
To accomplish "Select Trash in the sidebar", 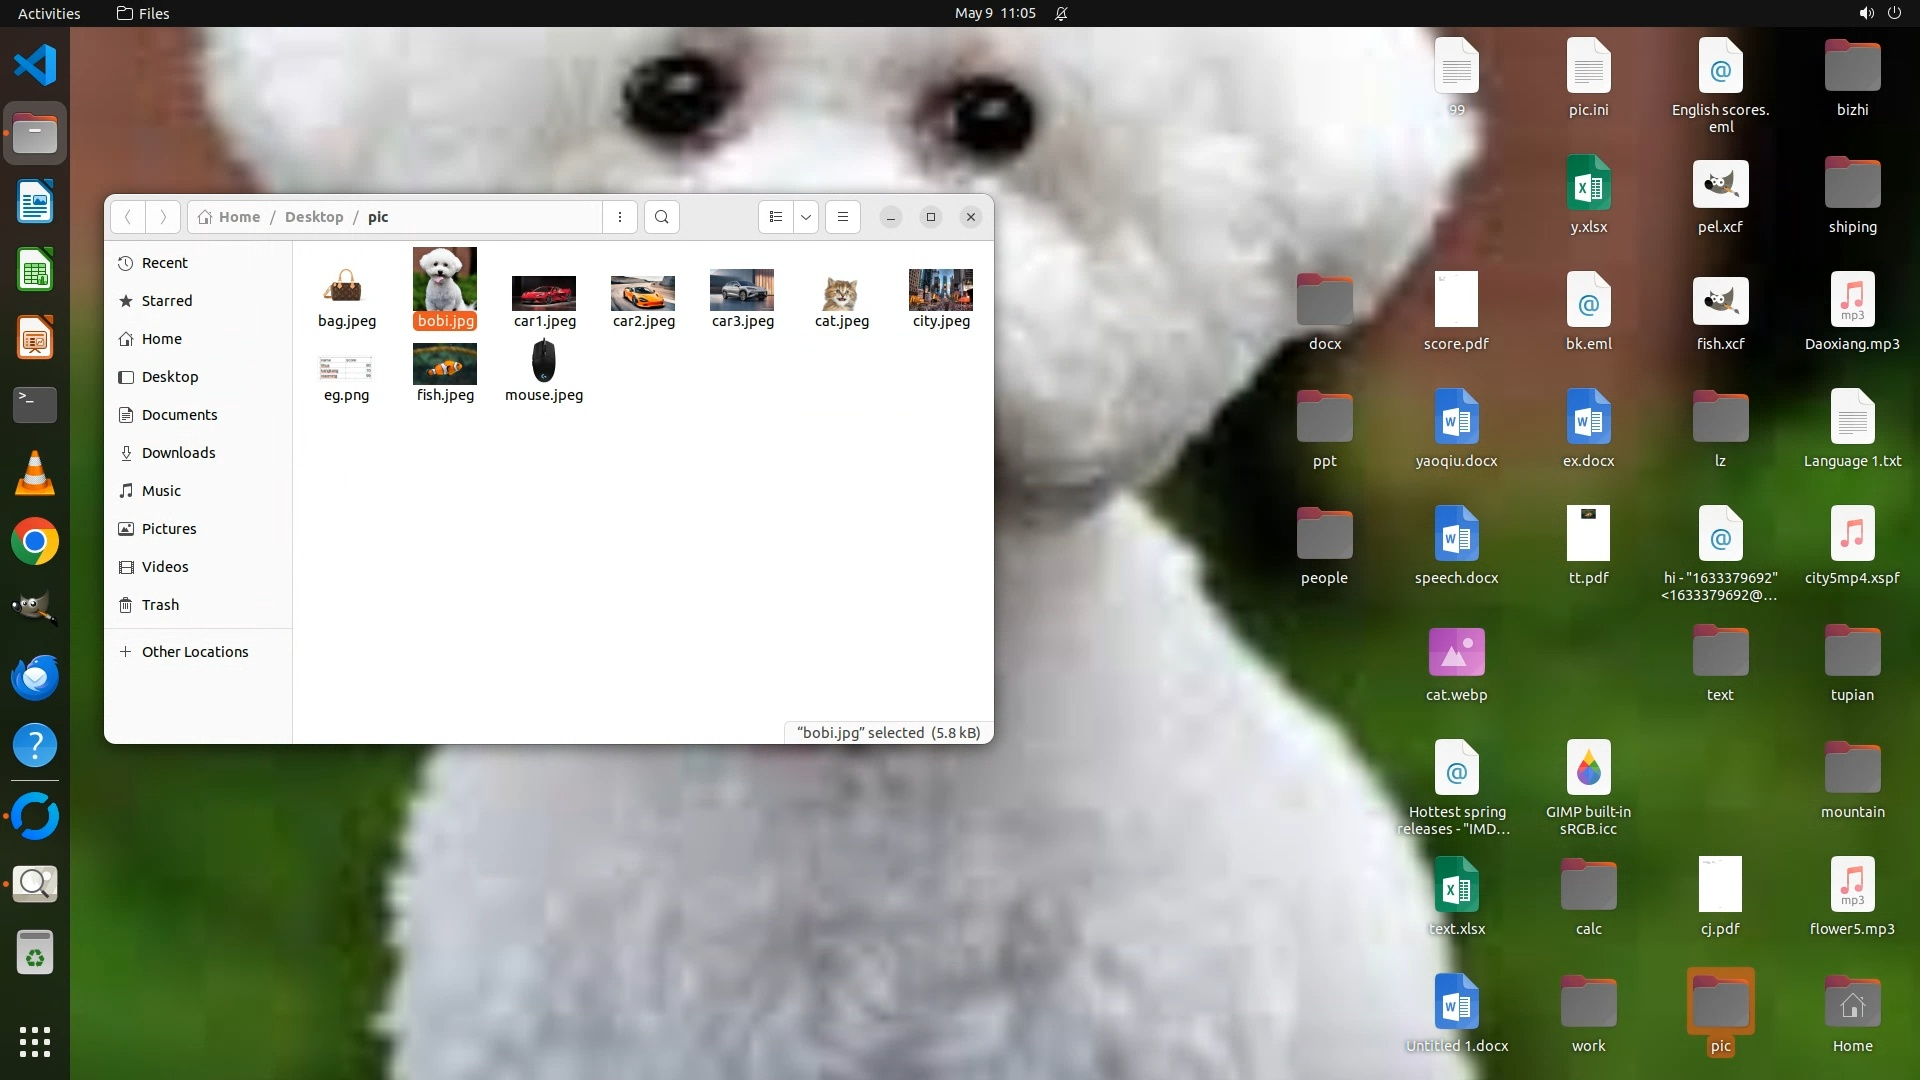I will click(x=160, y=605).
